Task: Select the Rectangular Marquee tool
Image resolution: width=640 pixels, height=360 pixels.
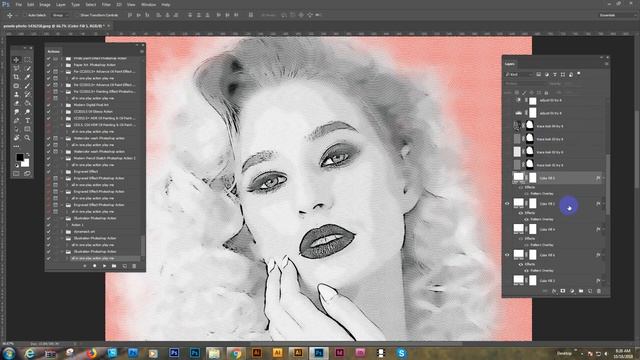Action: tap(27, 60)
